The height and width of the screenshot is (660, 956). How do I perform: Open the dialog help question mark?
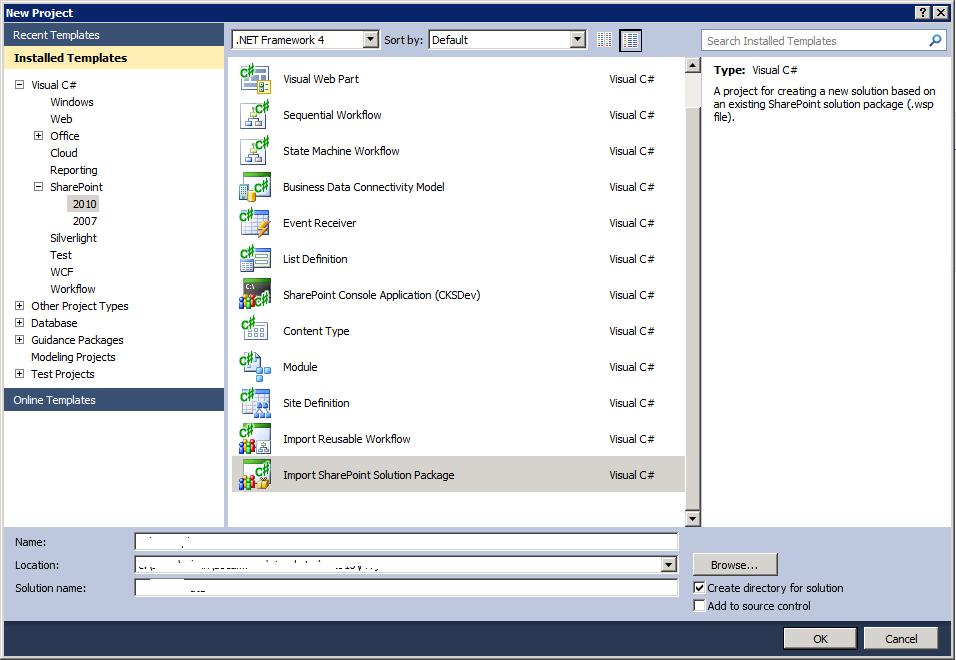pos(923,12)
